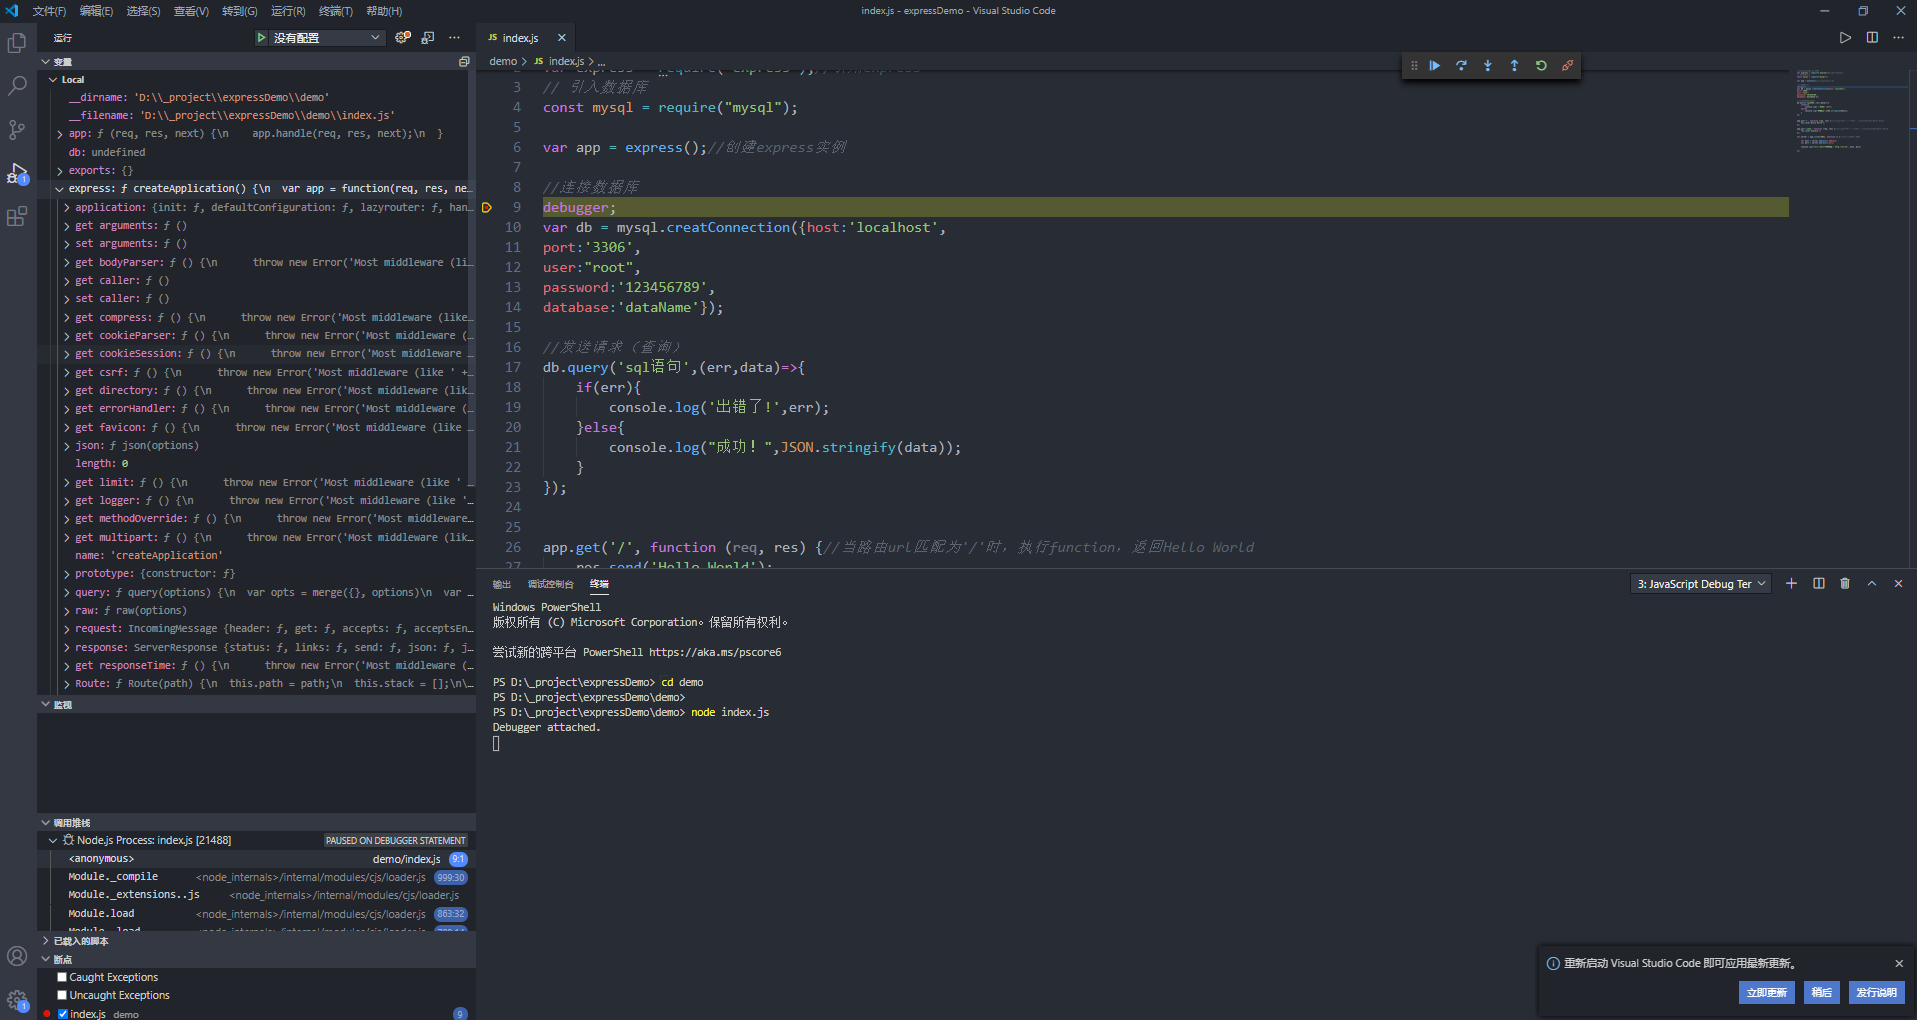Close the index.js editor tab

562,38
